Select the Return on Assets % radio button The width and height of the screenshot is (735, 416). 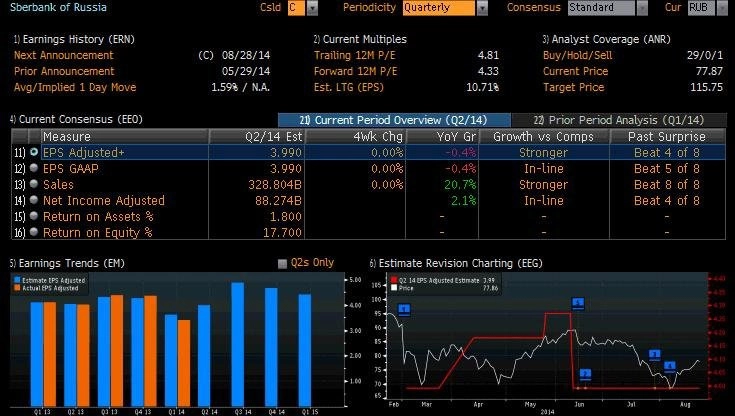(x=34, y=216)
